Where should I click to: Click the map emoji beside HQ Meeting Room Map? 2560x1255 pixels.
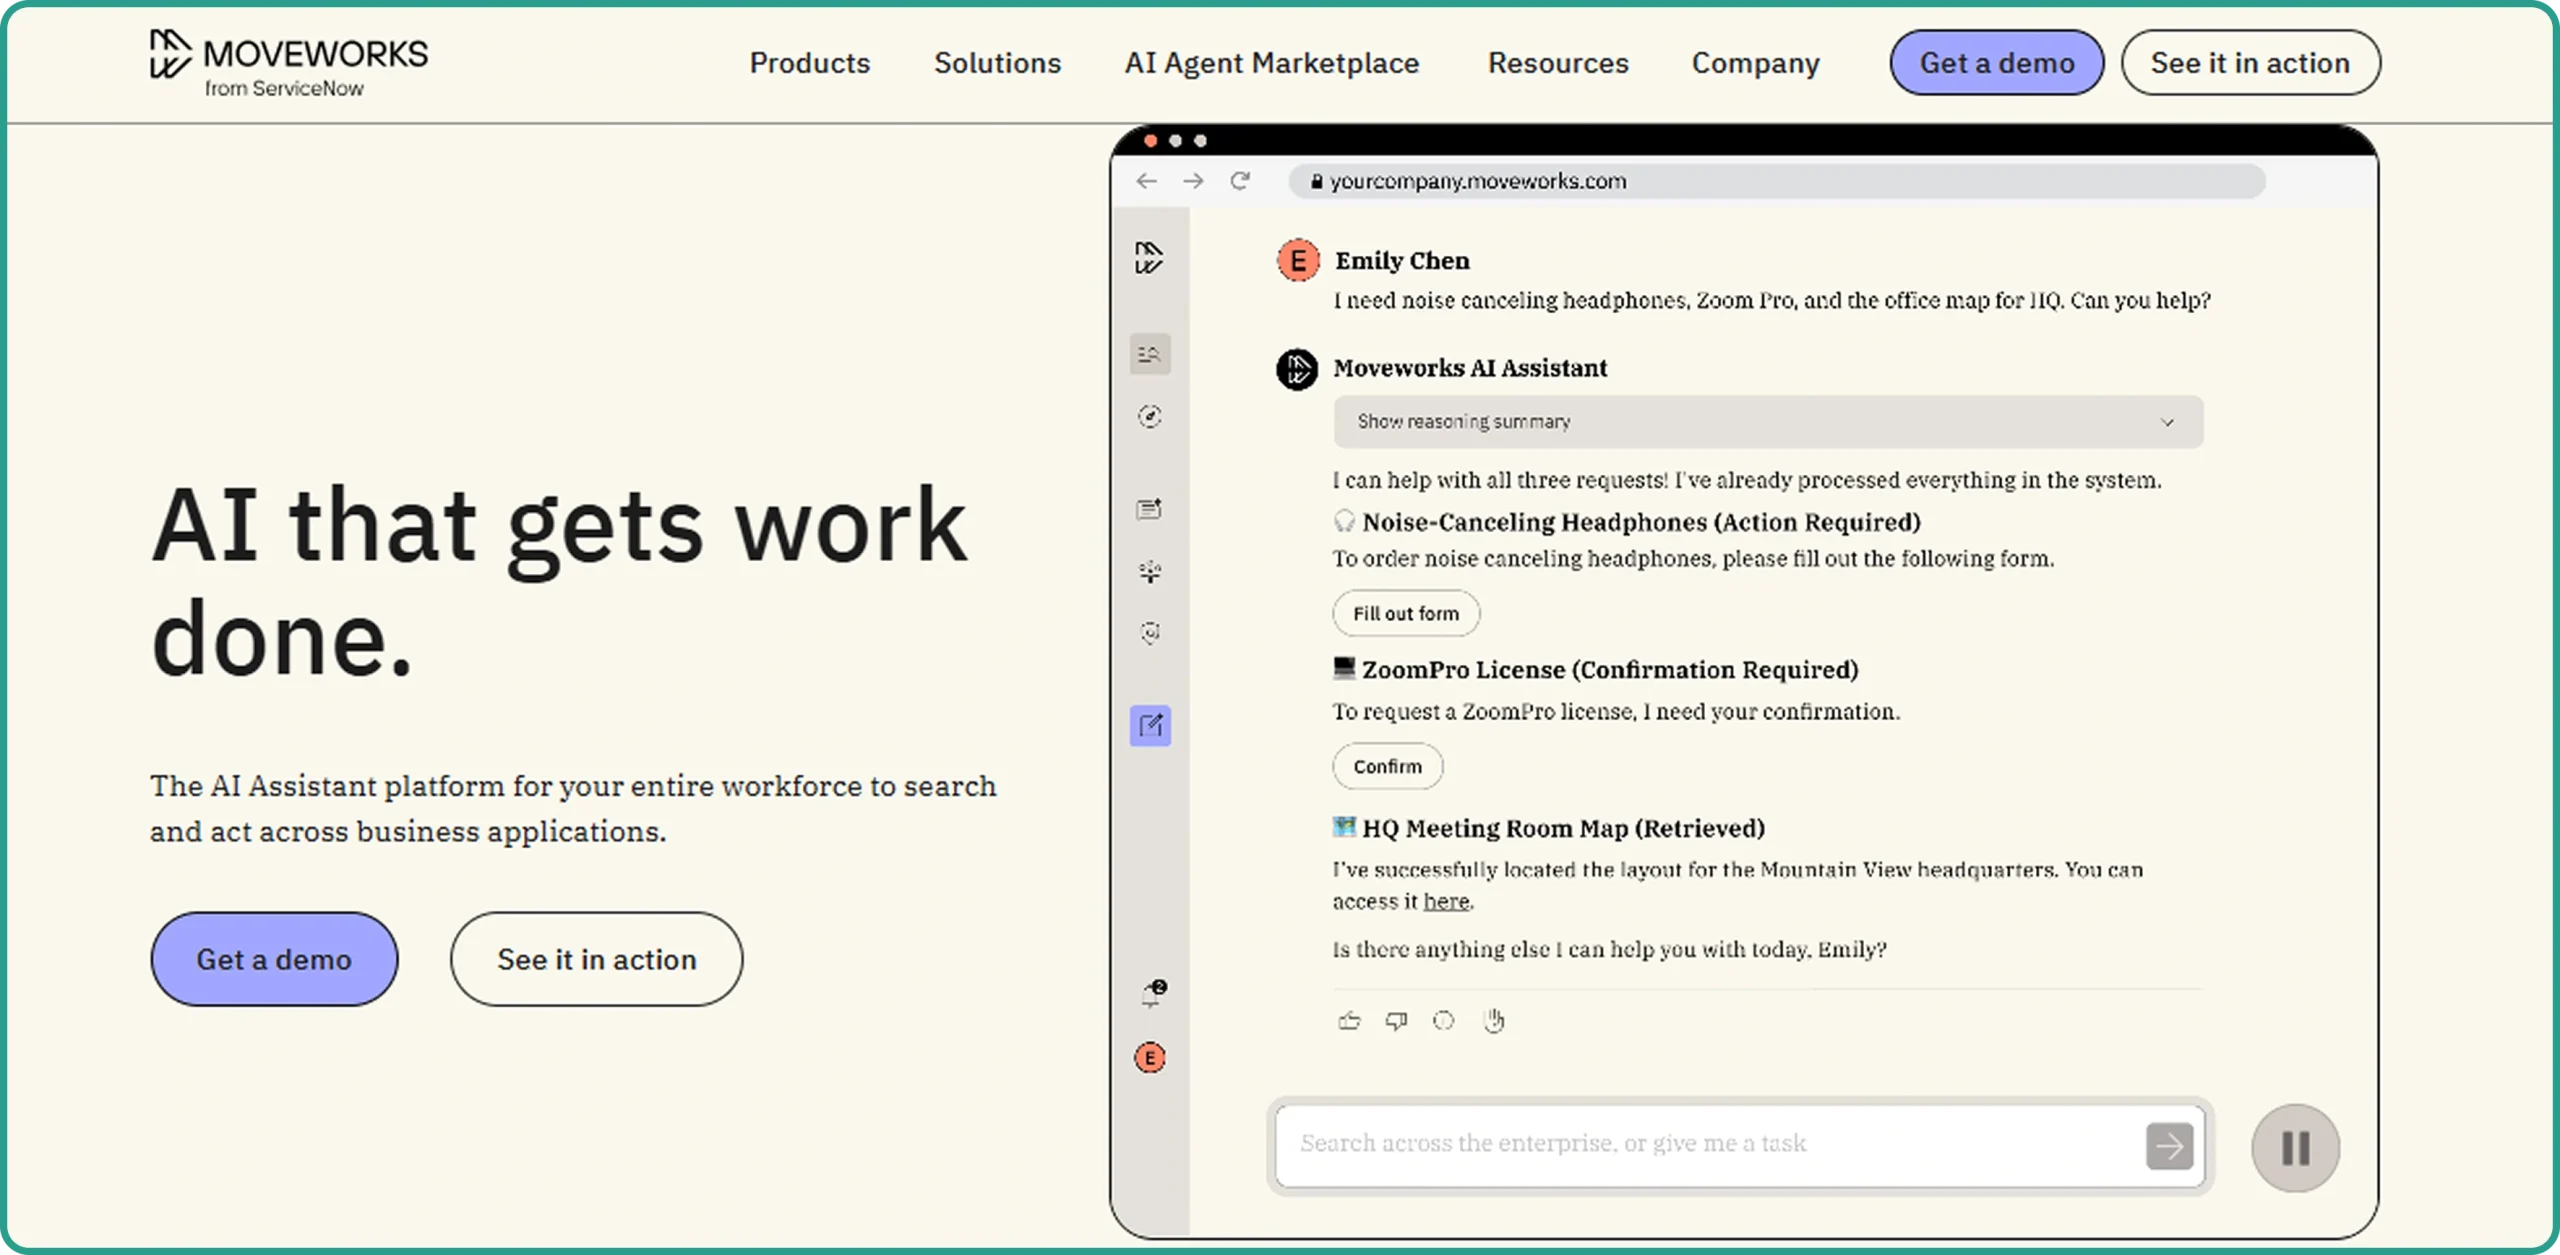1344,827
